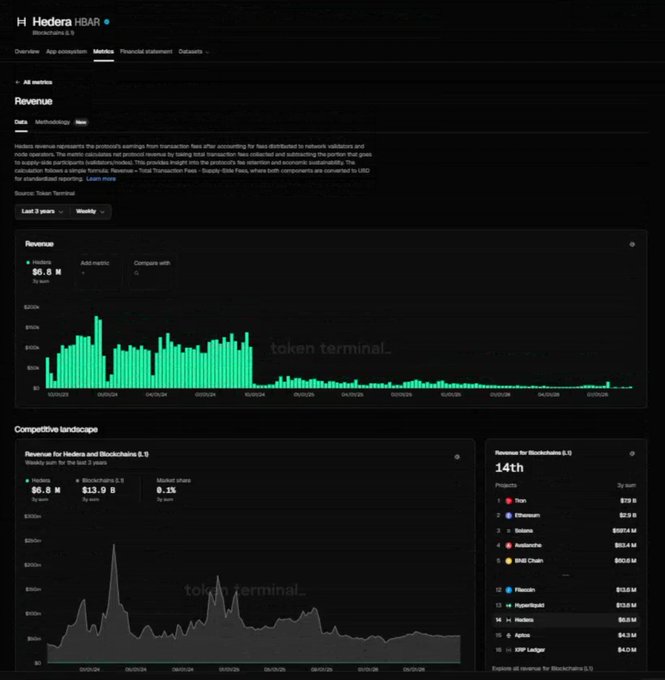Click the highest peak in competitive landscape chart
This screenshot has width=665, height=680.
[x=114, y=546]
